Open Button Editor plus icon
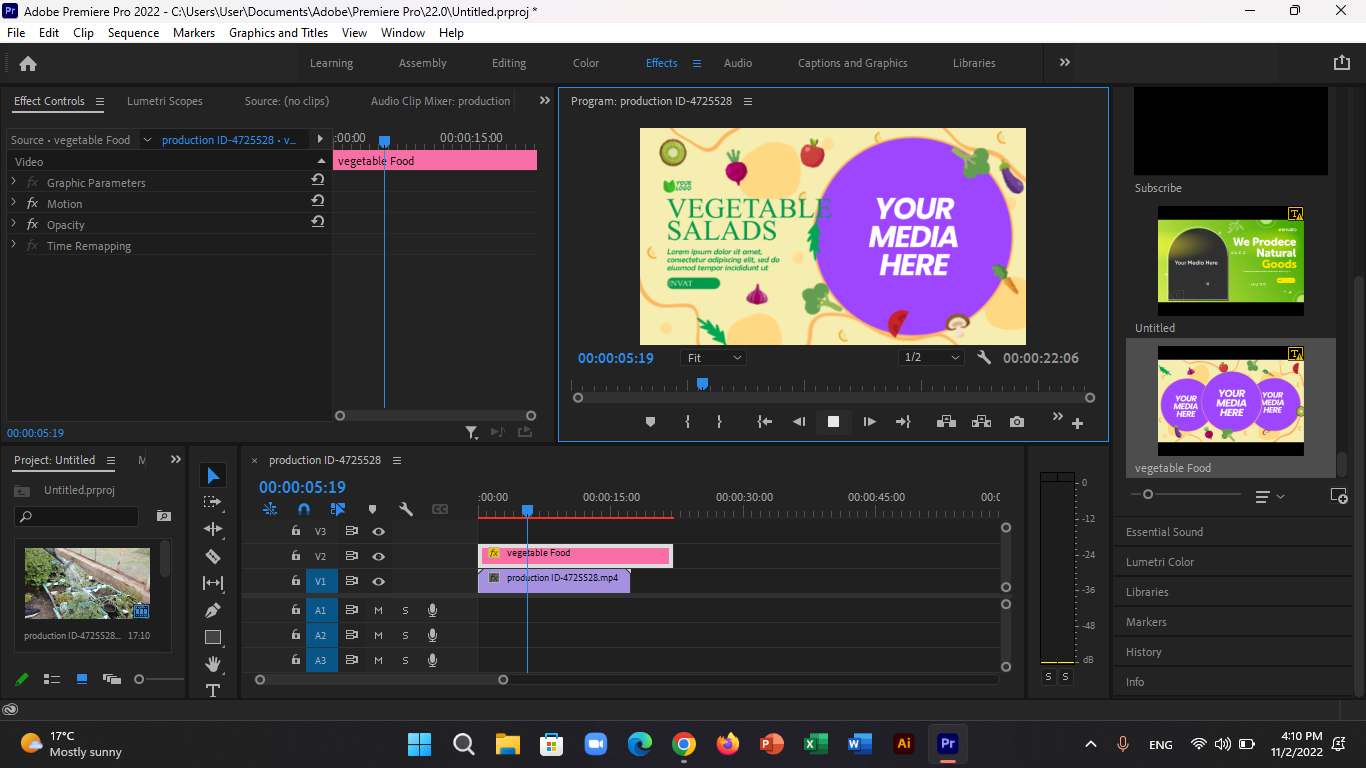The width and height of the screenshot is (1366, 768). pos(1077,424)
